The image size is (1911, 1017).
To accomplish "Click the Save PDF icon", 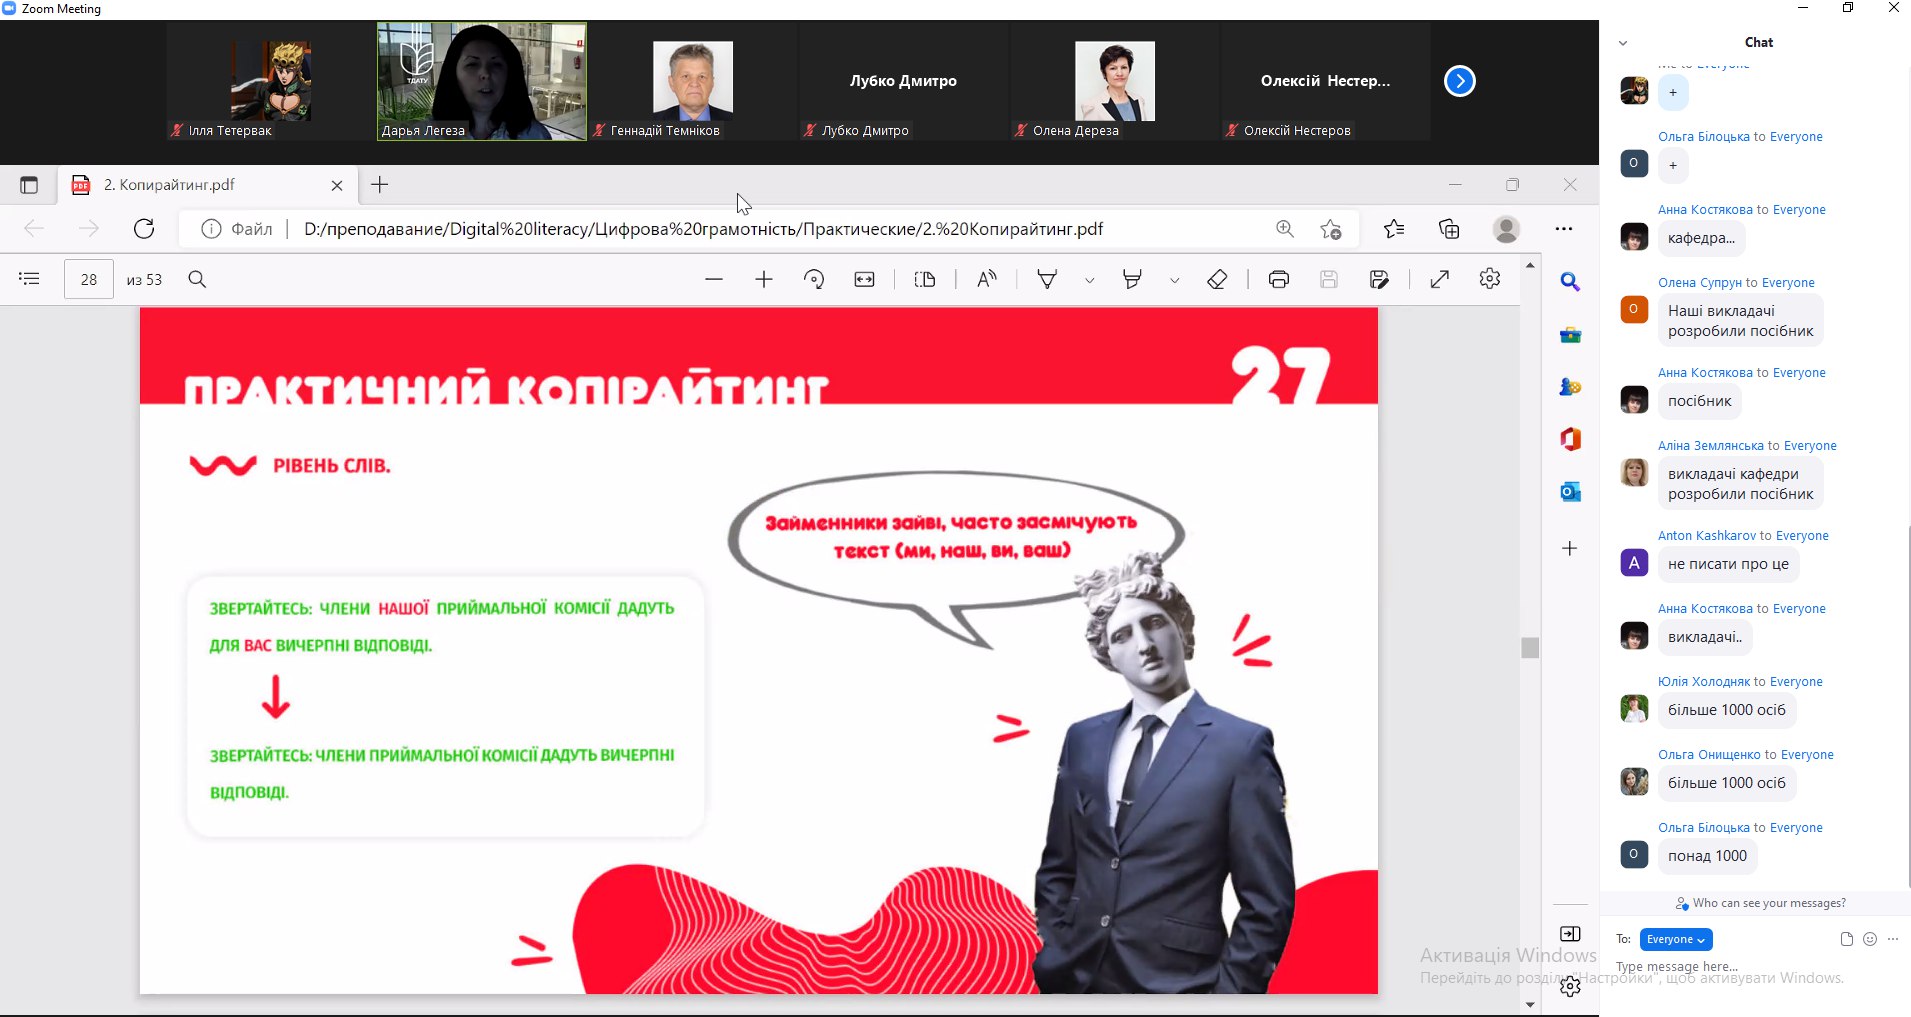I will 1329,280.
